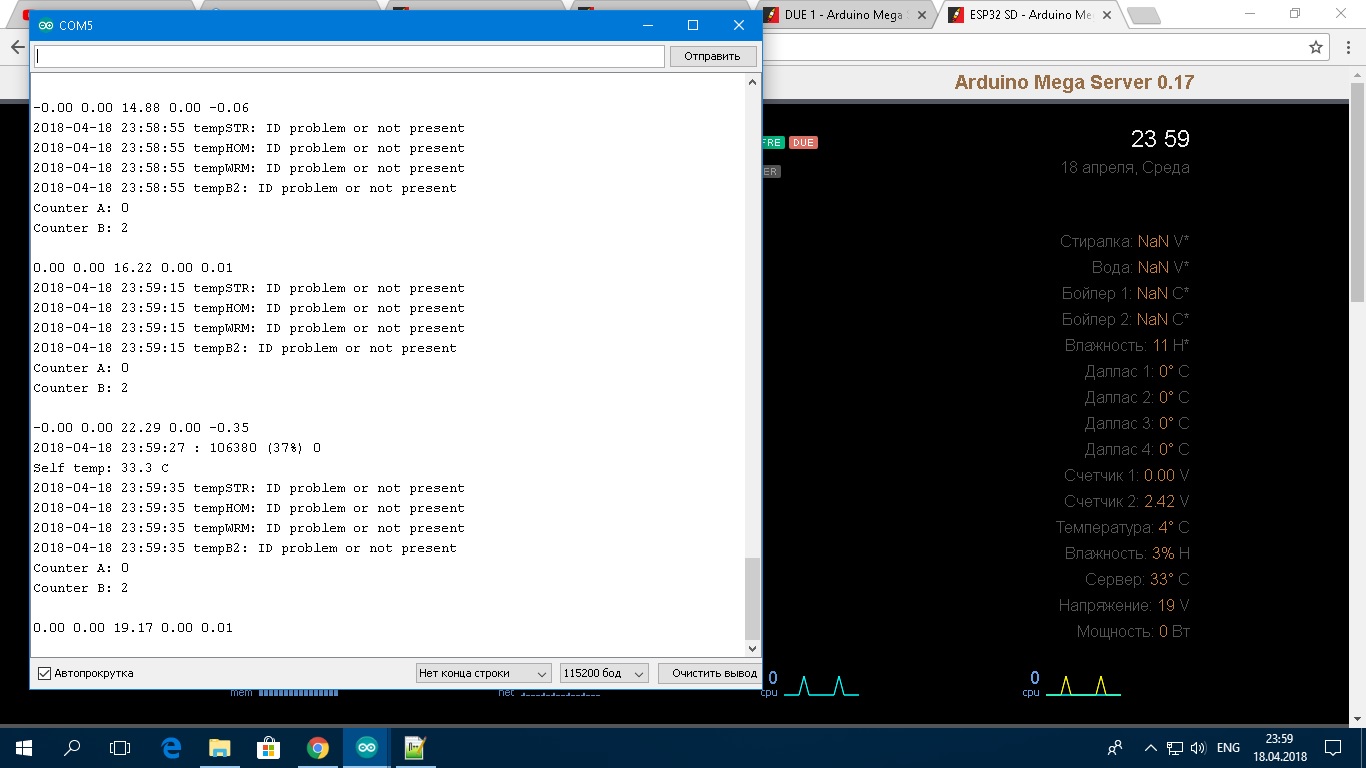Maximize the COM5 serial monitor window
The height and width of the screenshot is (768, 1366).
[693, 25]
